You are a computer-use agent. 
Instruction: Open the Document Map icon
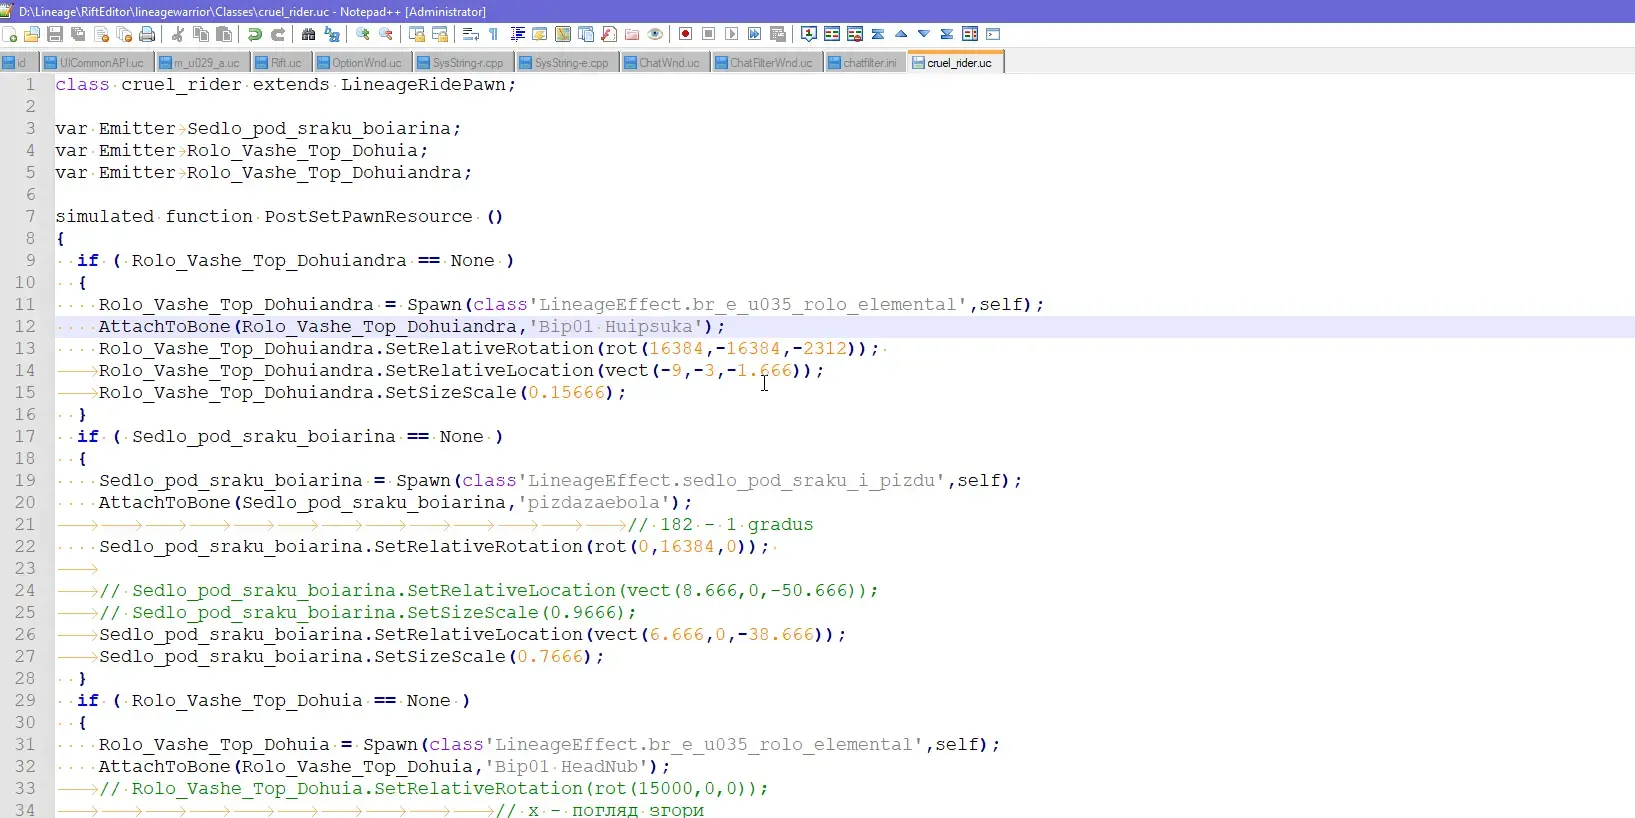pos(563,34)
